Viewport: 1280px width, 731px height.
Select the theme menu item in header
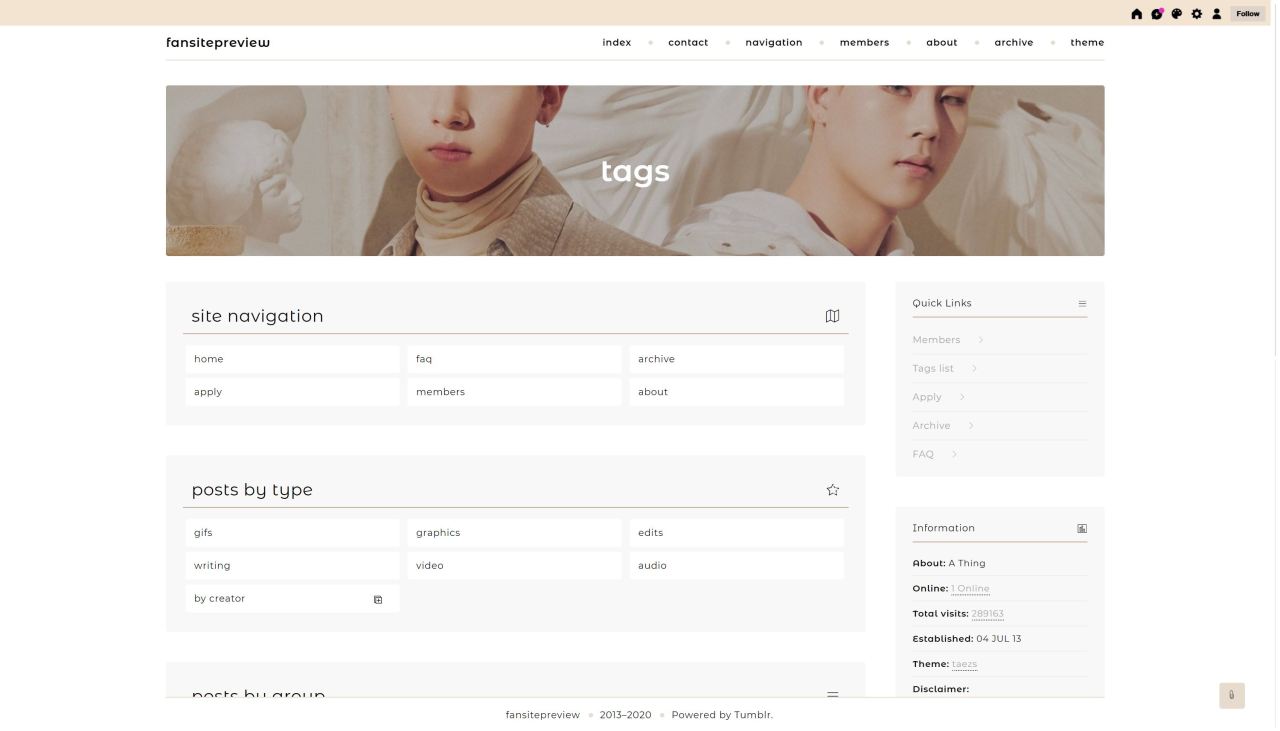point(1087,43)
